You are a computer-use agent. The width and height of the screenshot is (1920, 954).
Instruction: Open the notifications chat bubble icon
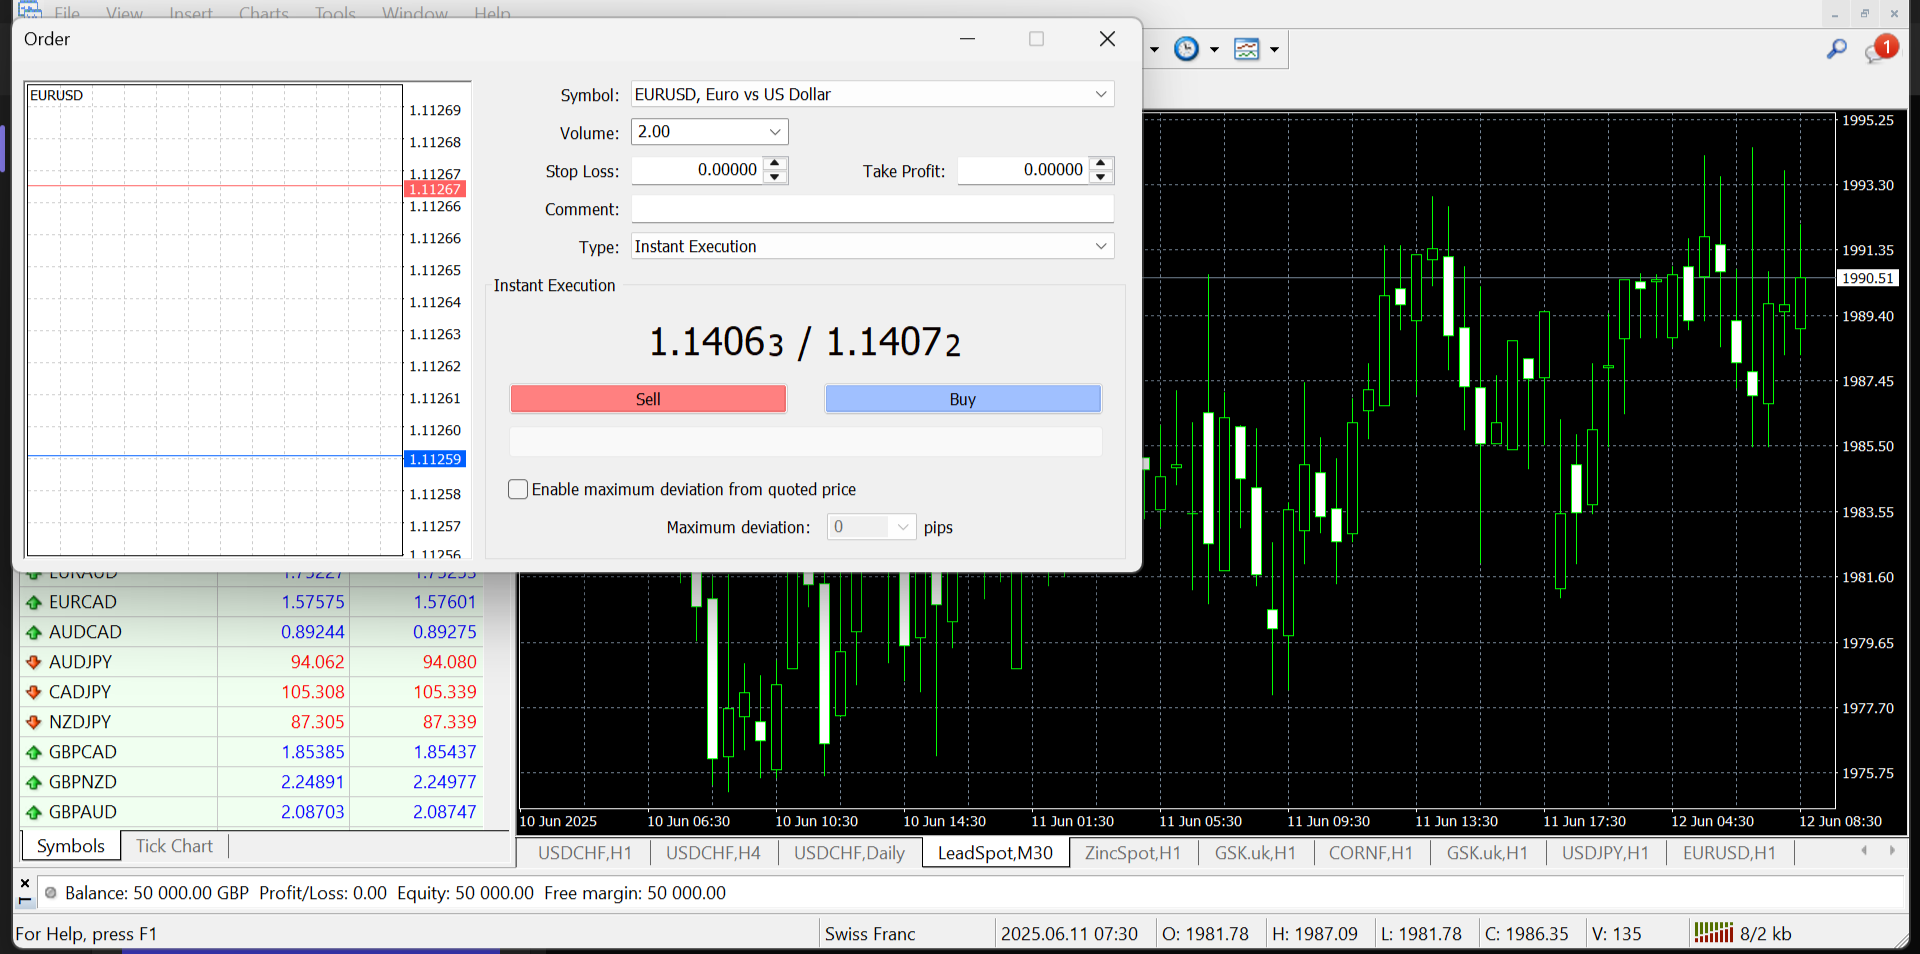(x=1880, y=49)
